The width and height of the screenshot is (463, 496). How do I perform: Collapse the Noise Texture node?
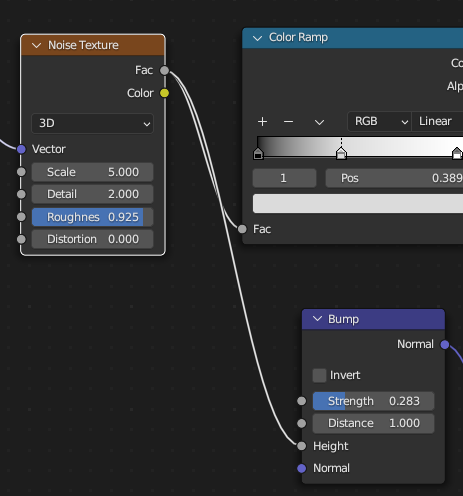tap(37, 45)
